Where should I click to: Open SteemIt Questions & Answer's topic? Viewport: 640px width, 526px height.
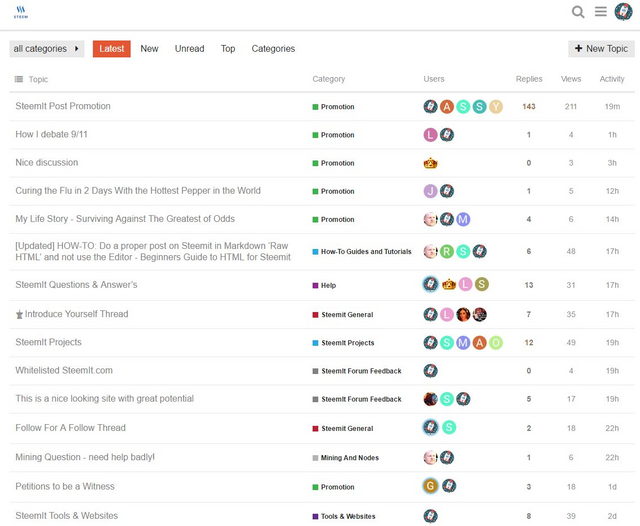(76, 284)
